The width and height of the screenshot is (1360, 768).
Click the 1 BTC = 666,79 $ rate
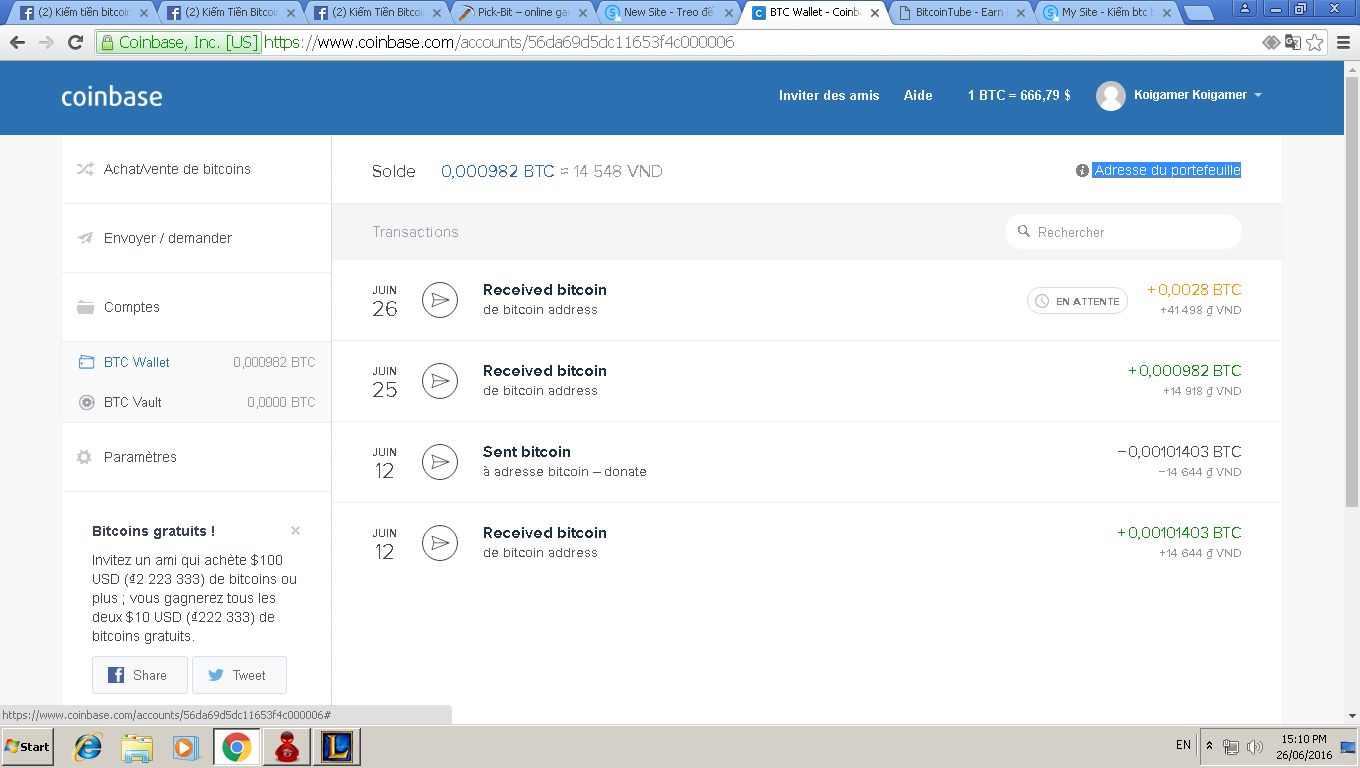pyautogui.click(x=1019, y=96)
